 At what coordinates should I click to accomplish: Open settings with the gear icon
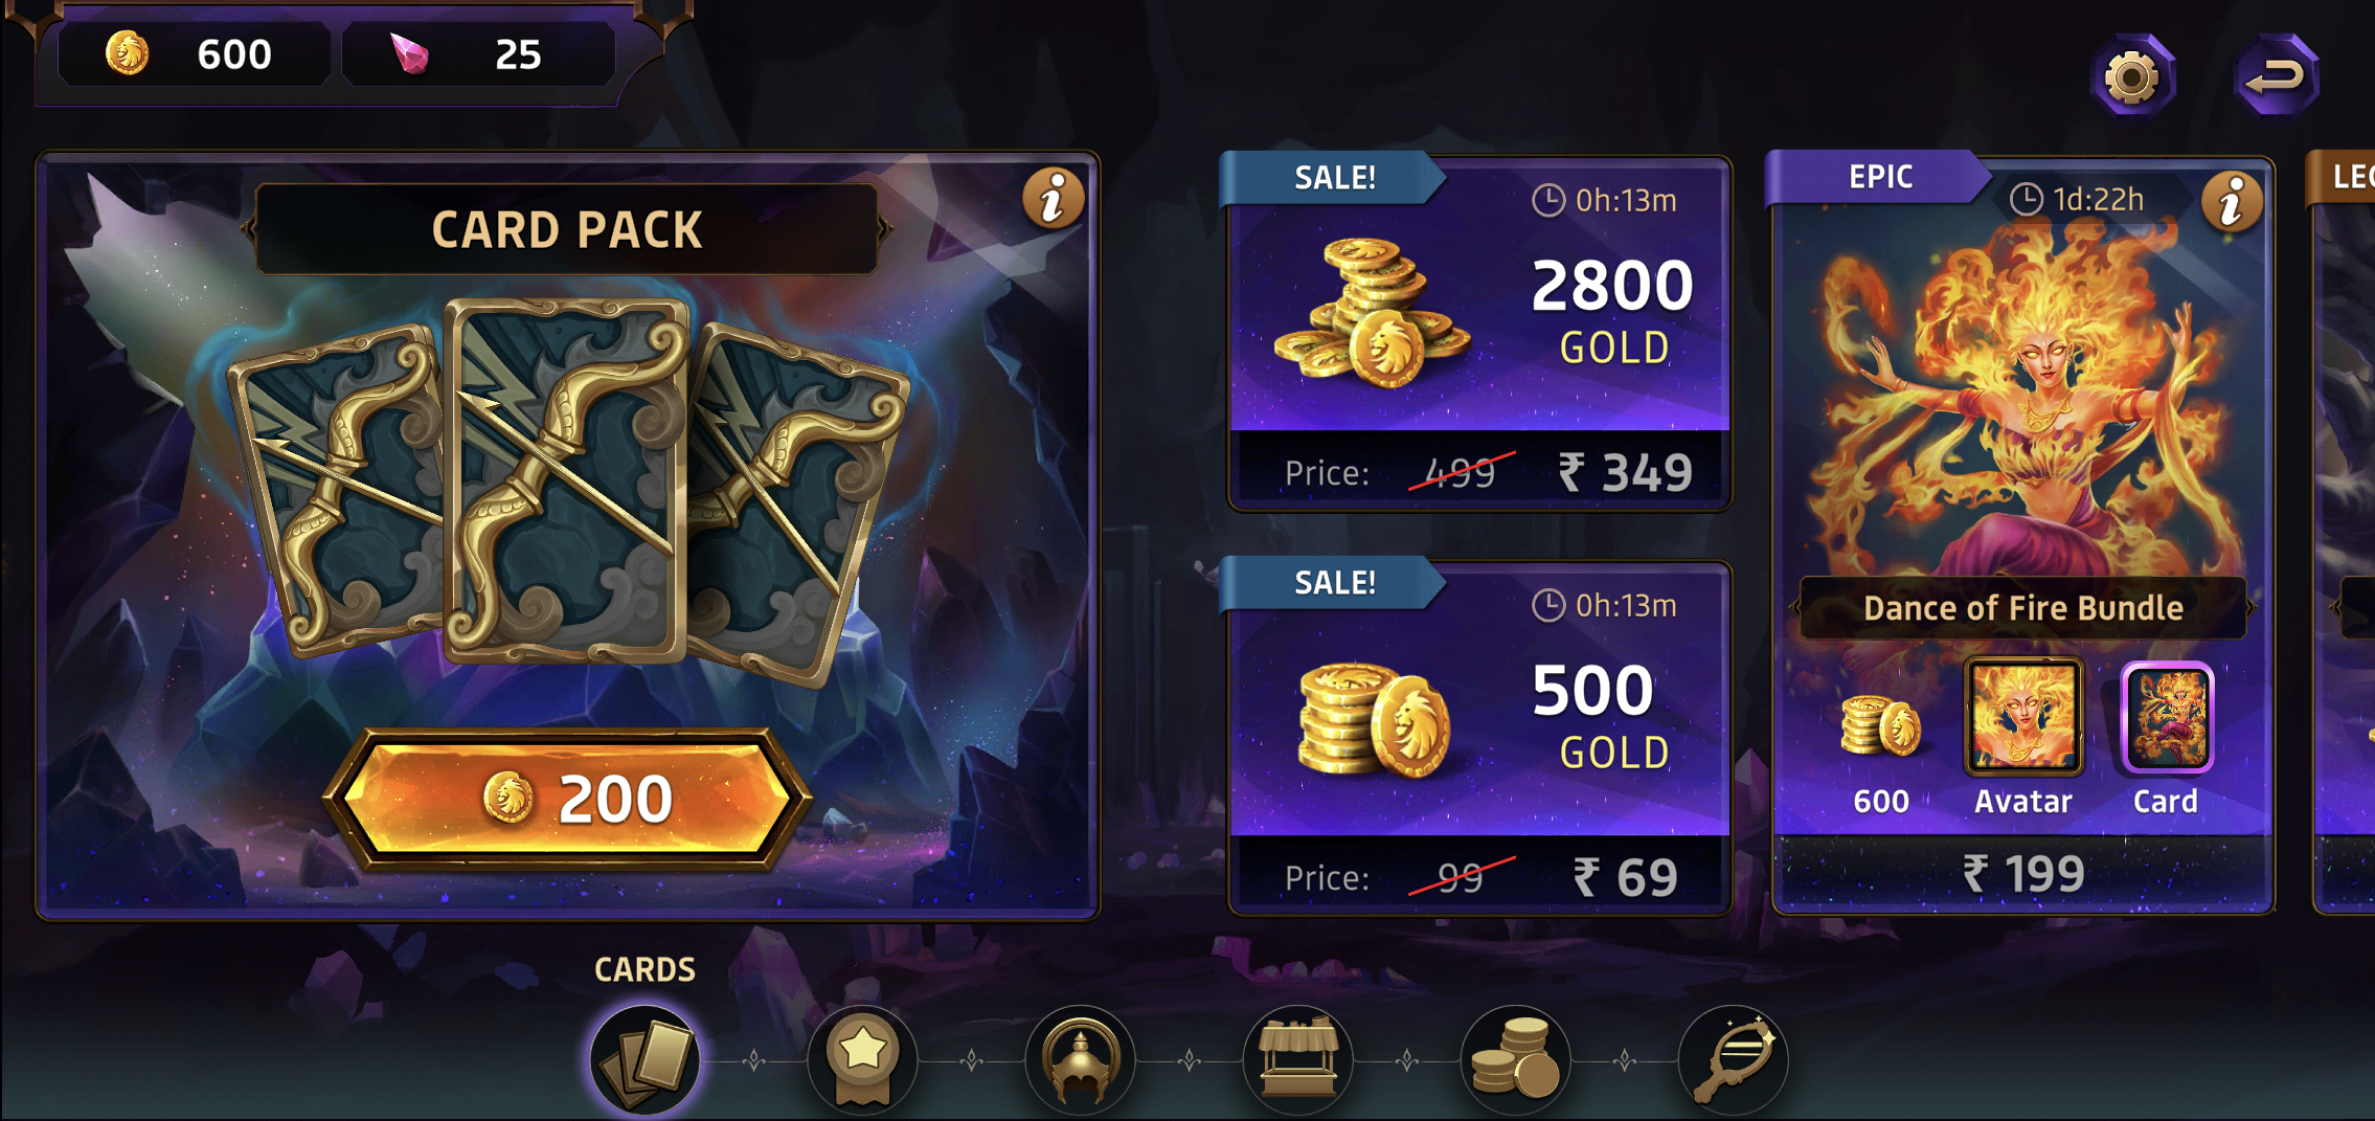(x=2132, y=76)
